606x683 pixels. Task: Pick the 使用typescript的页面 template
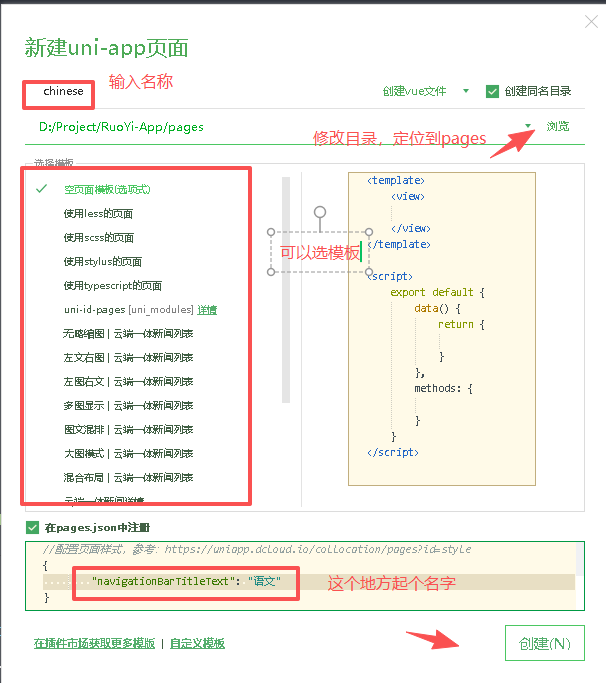[112, 285]
